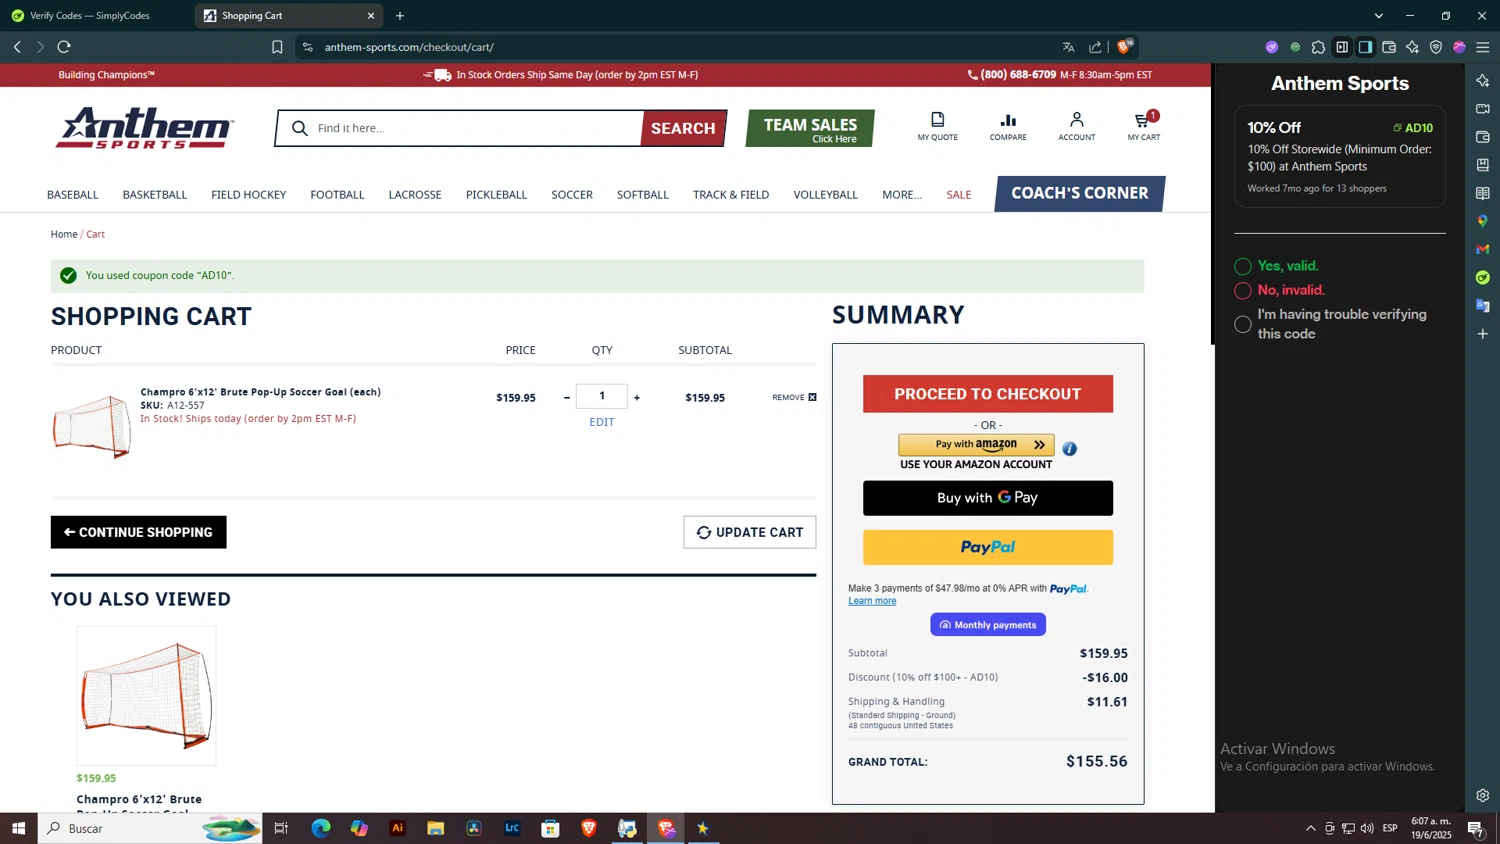Click the soccer goal thumbnail in You Also Viewed

[x=147, y=696]
